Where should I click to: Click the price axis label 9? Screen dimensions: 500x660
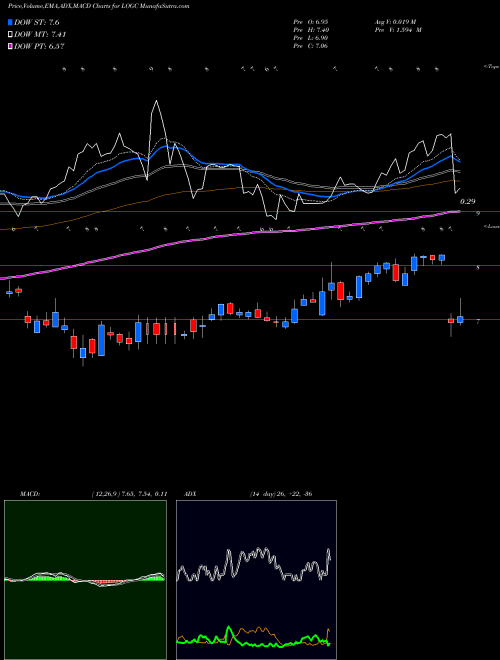pos(478,214)
